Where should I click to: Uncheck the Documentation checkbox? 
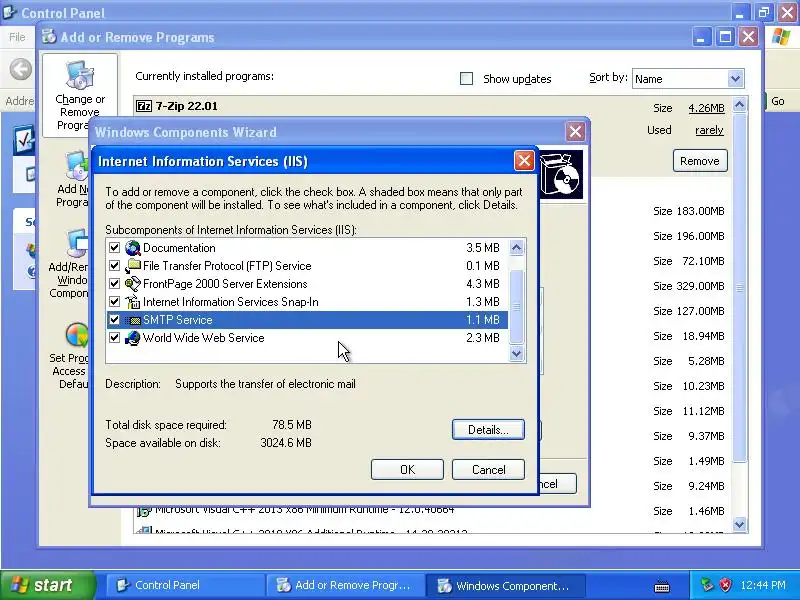click(x=114, y=248)
